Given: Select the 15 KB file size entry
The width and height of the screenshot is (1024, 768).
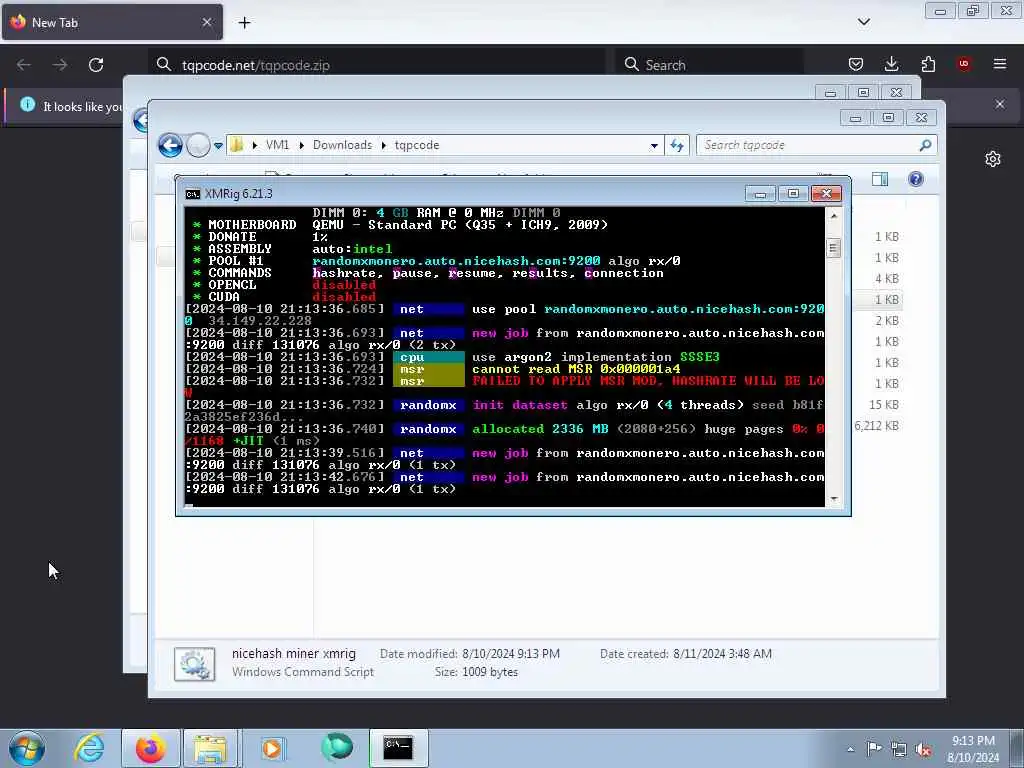Looking at the screenshot, I should 884,405.
